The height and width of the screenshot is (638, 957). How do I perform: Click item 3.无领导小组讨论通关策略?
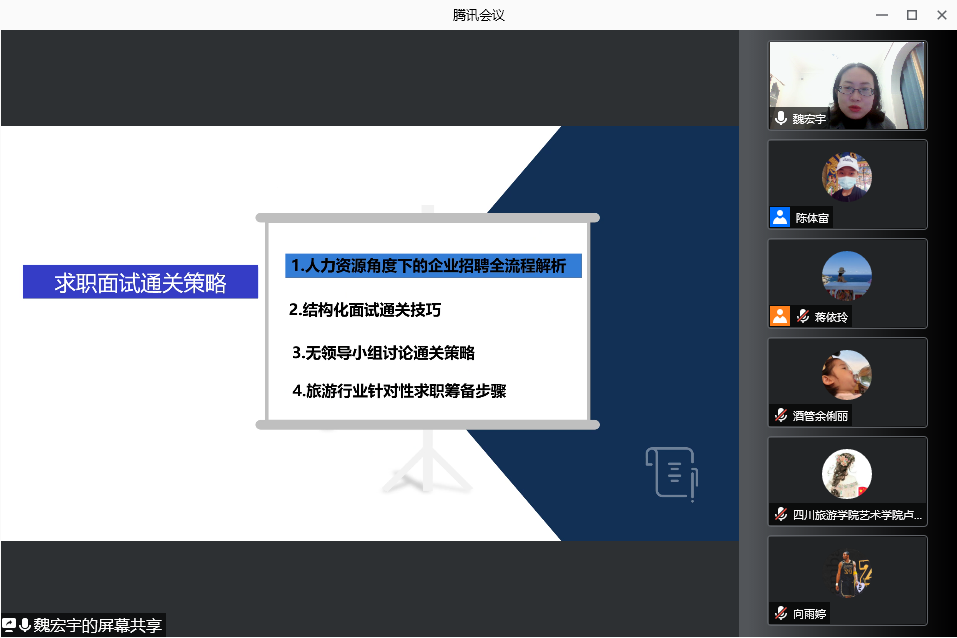tap(383, 353)
